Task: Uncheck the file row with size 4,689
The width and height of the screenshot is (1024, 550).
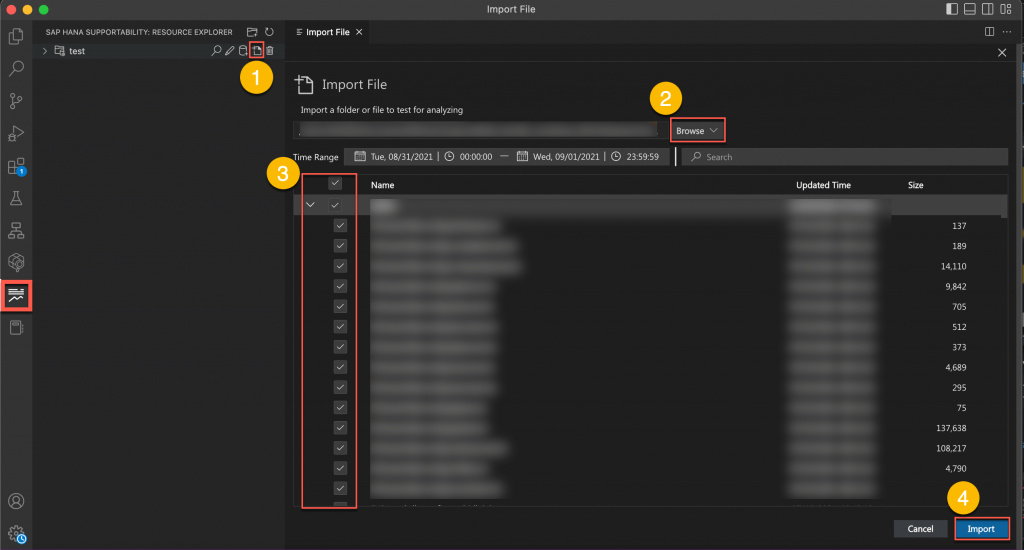Action: pyautogui.click(x=340, y=367)
